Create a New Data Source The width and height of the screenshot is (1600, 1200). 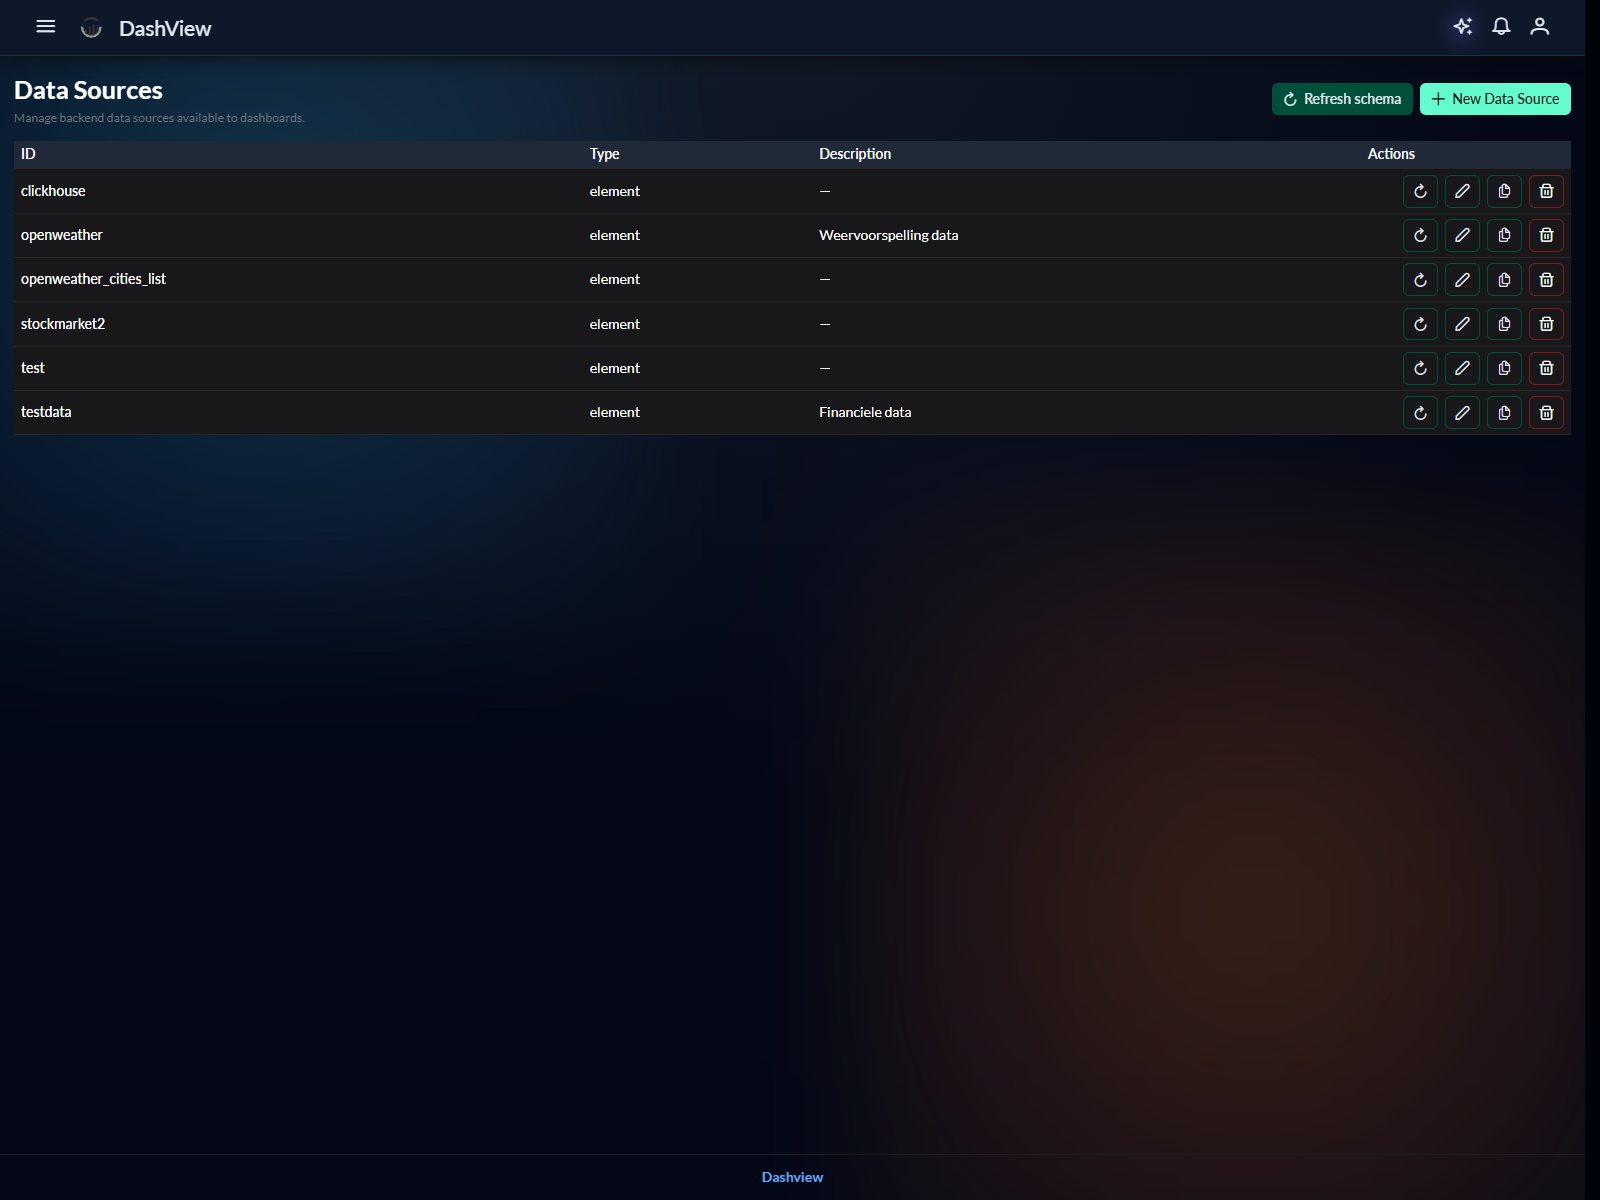pyautogui.click(x=1495, y=99)
